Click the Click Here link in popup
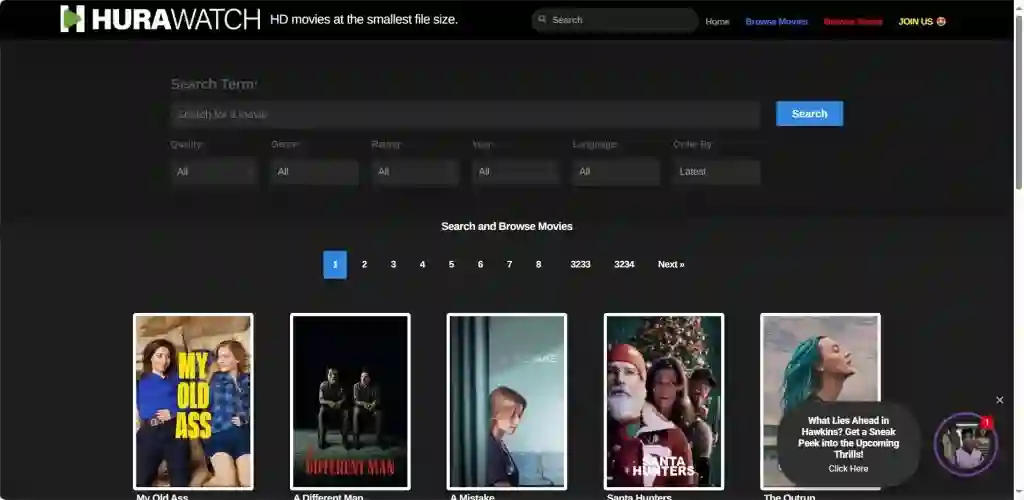 point(848,469)
